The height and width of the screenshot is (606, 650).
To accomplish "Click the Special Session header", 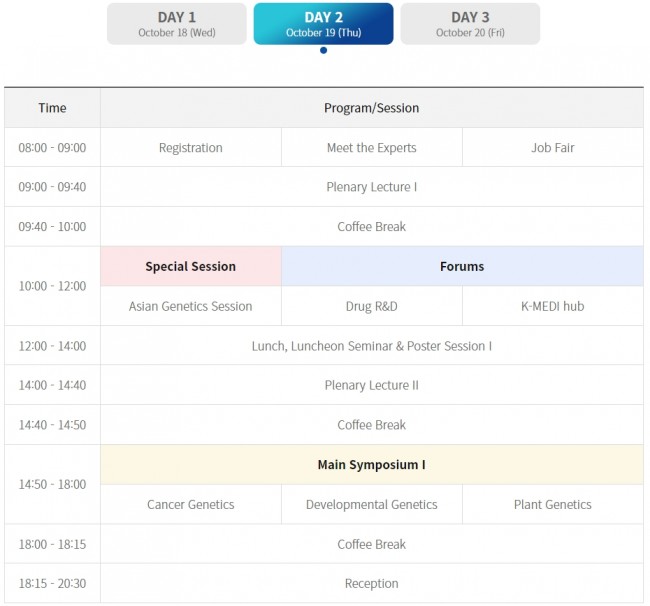I will pos(191,266).
